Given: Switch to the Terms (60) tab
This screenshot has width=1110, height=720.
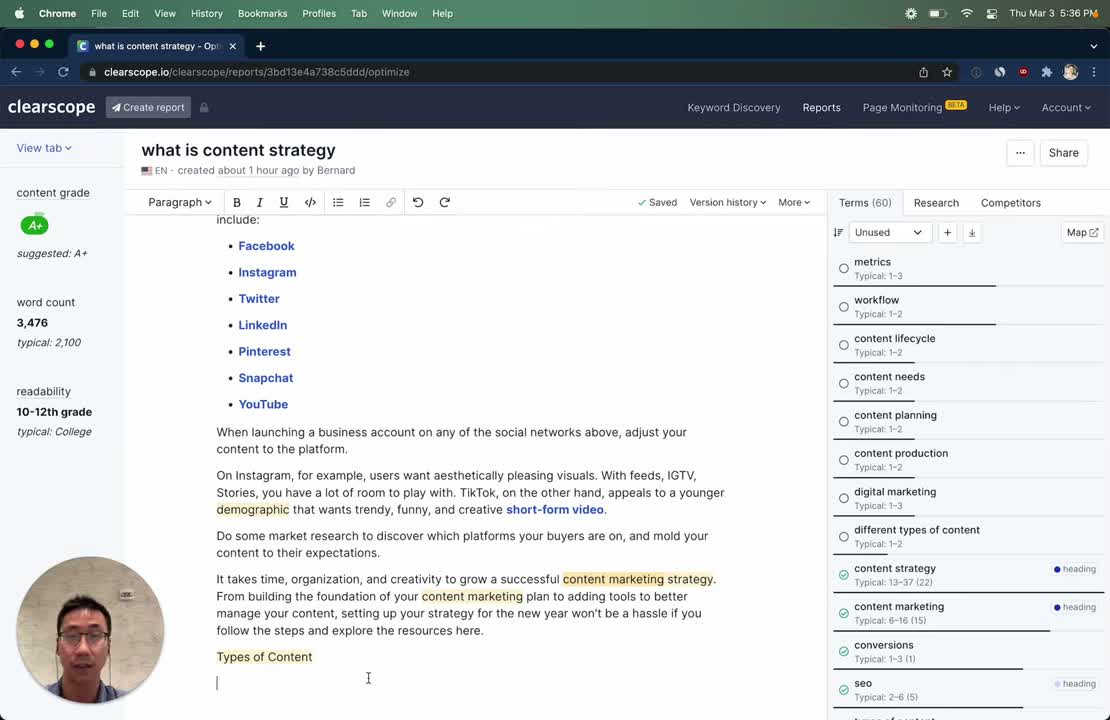Looking at the screenshot, I should (x=865, y=202).
